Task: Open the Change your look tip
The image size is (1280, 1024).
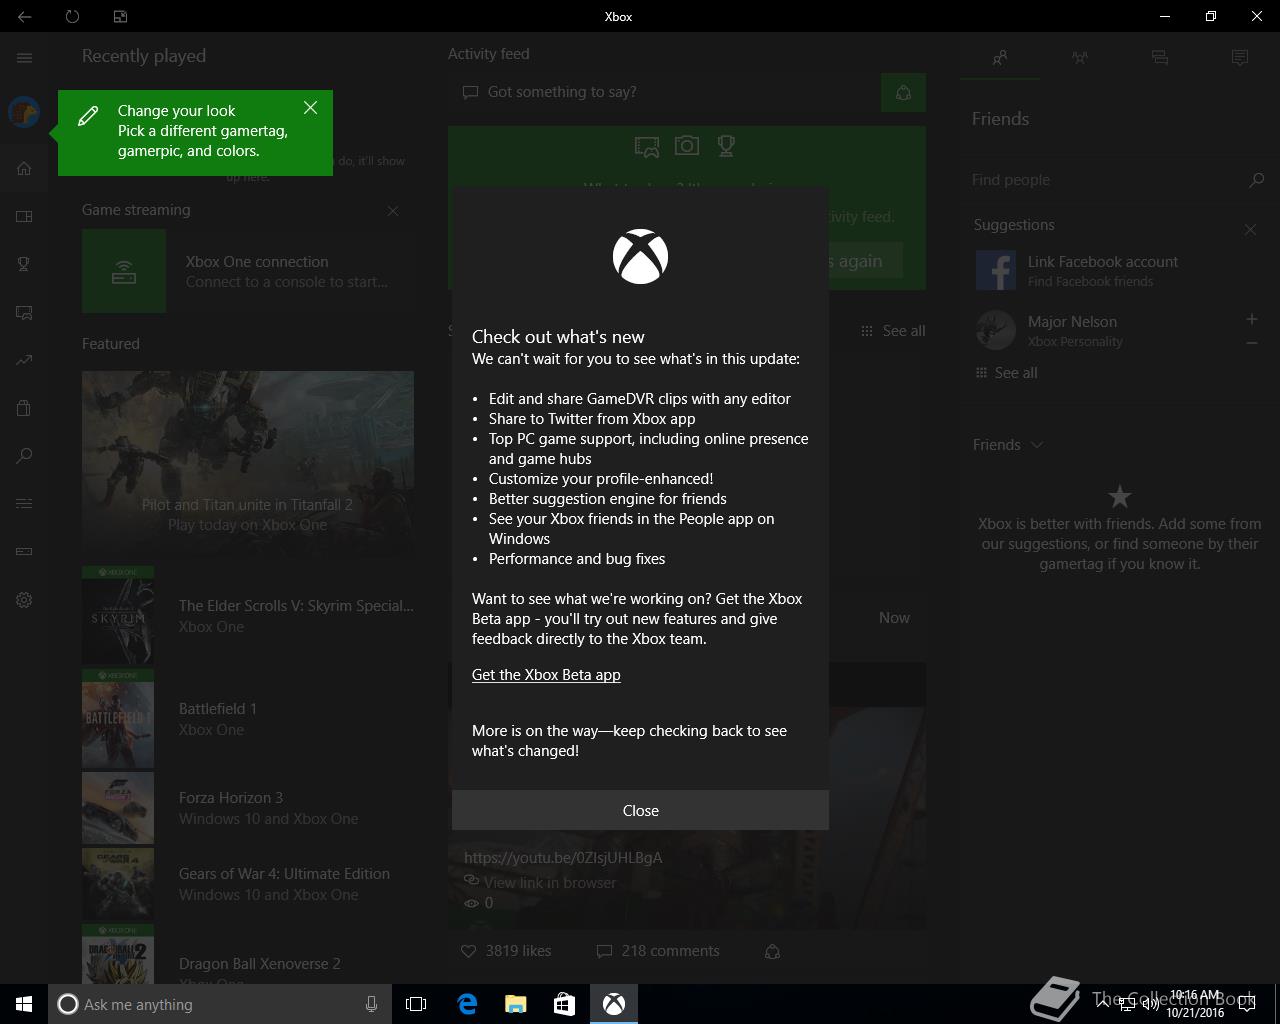Action: (x=195, y=133)
